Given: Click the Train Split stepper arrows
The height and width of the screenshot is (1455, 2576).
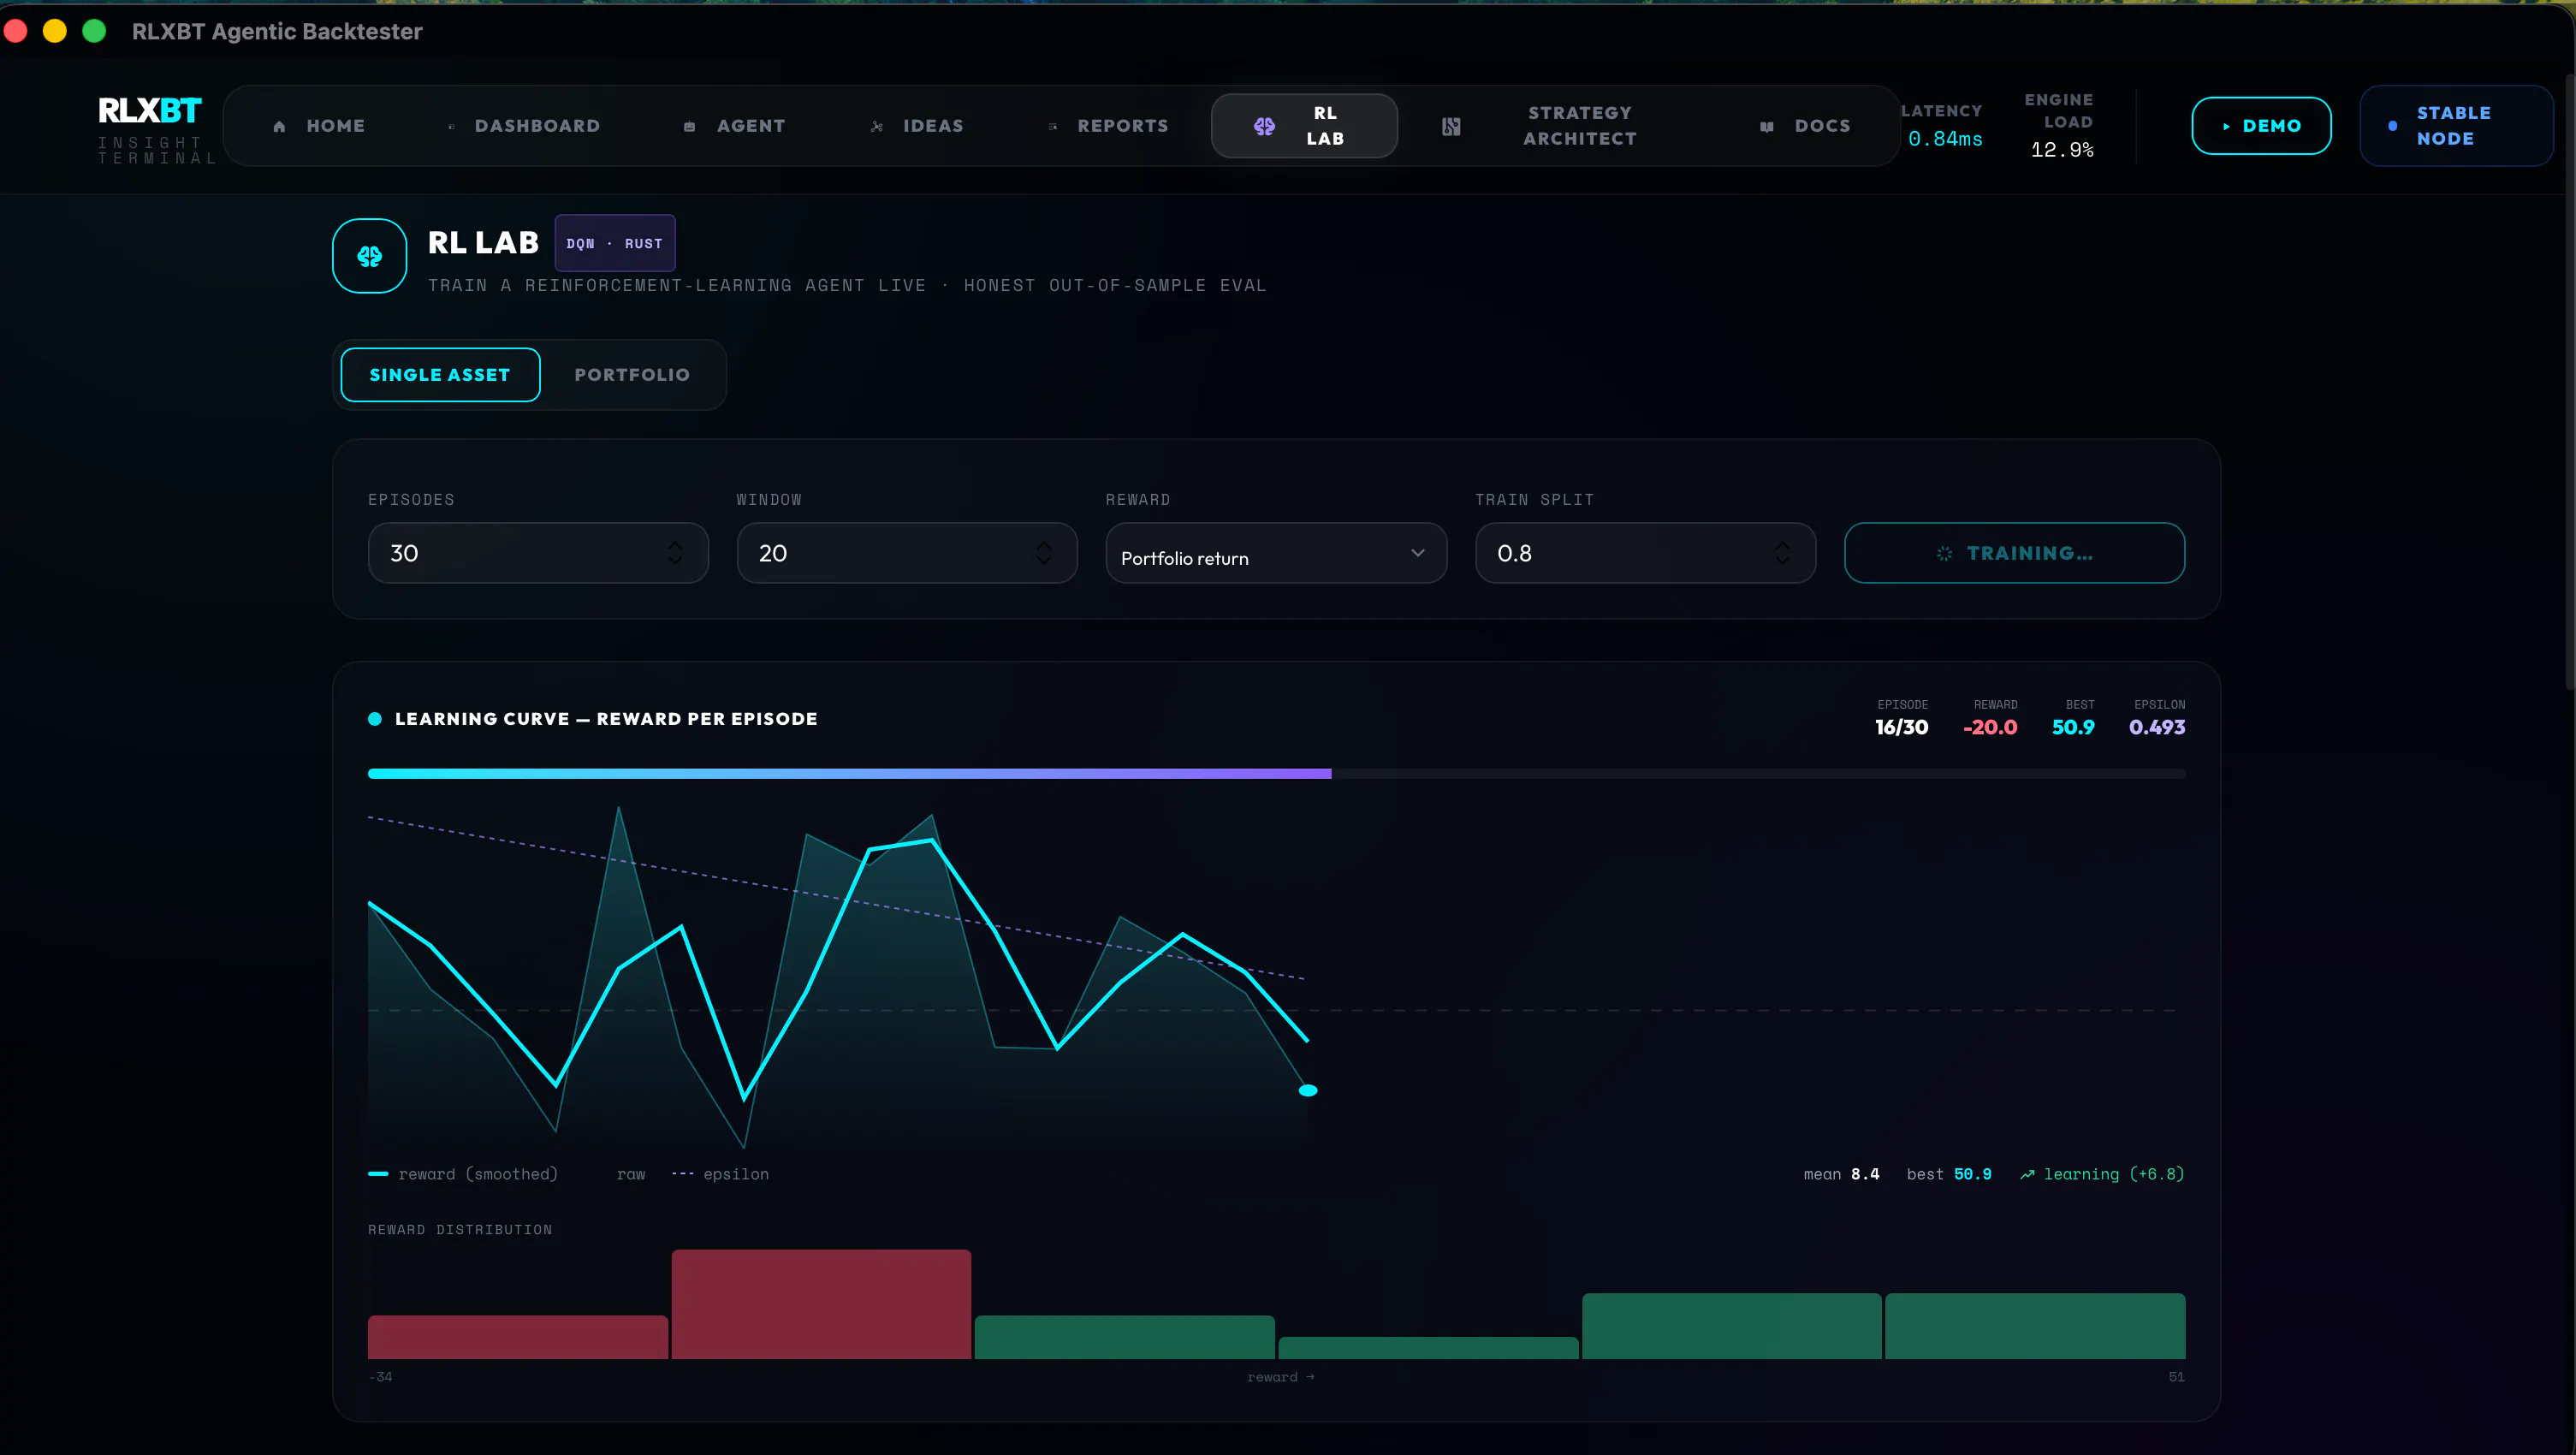Looking at the screenshot, I should point(1782,553).
